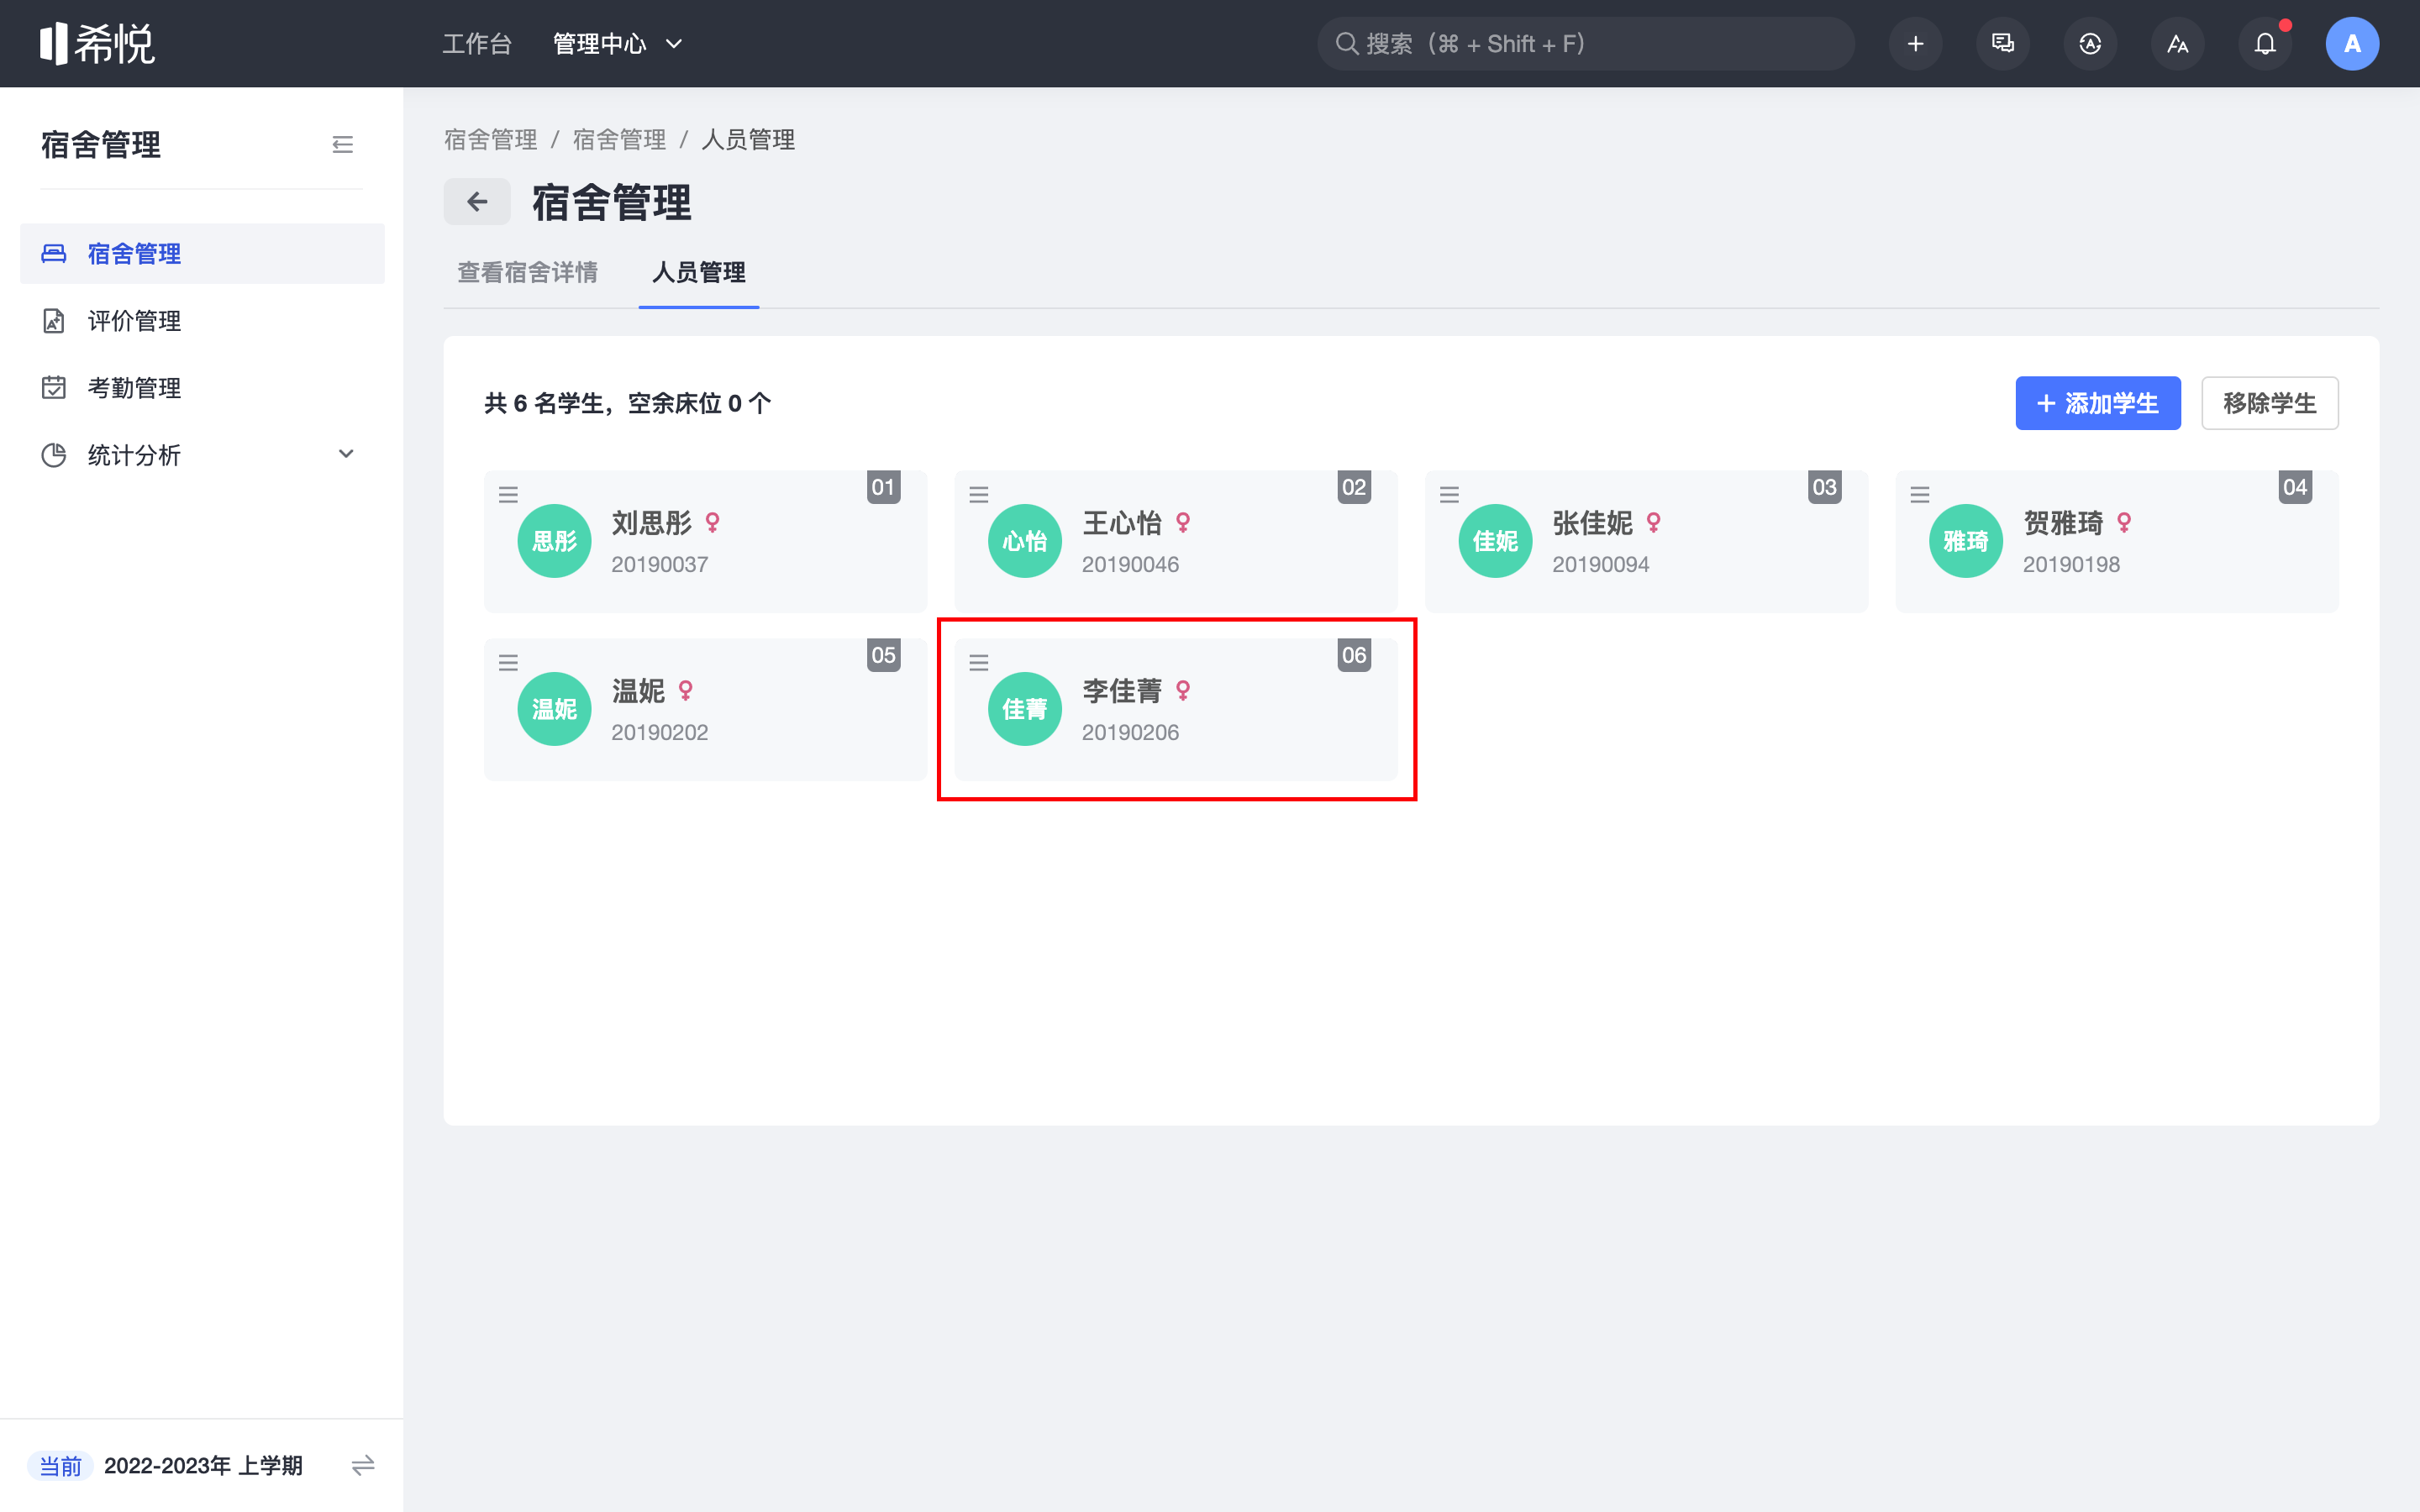Click drag handle on 张佳妮 card
Image resolution: width=2420 pixels, height=1512 pixels.
[1449, 495]
